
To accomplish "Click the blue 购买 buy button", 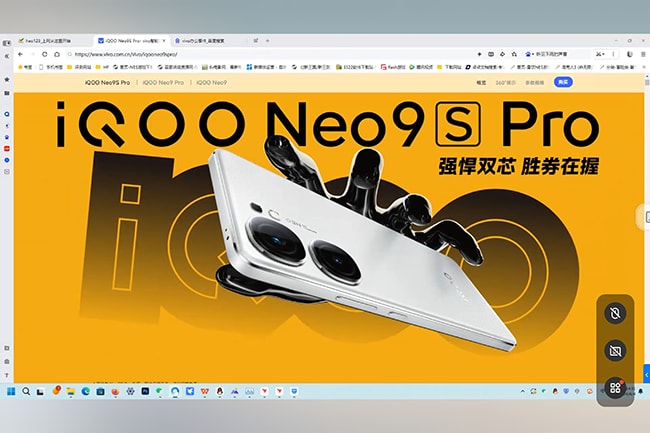I will click(564, 83).
